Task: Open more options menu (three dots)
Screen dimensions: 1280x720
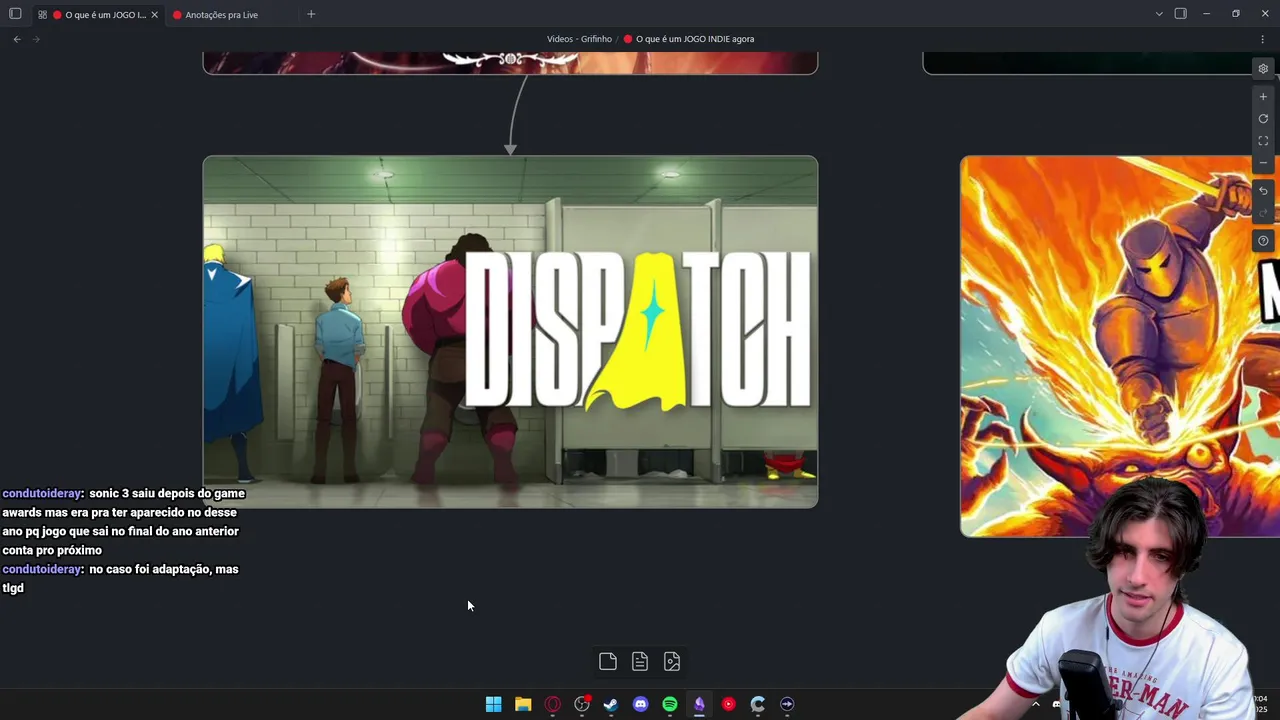Action: tap(1262, 39)
